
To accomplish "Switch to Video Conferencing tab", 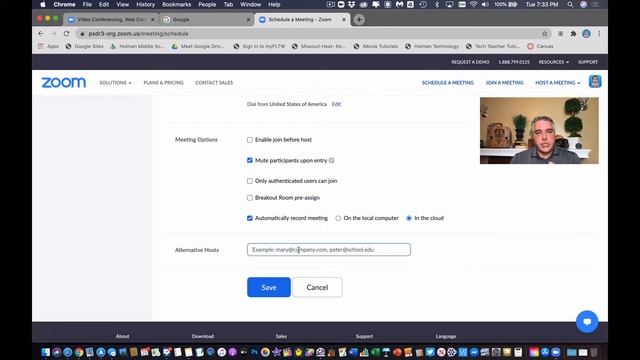I will [x=111, y=19].
